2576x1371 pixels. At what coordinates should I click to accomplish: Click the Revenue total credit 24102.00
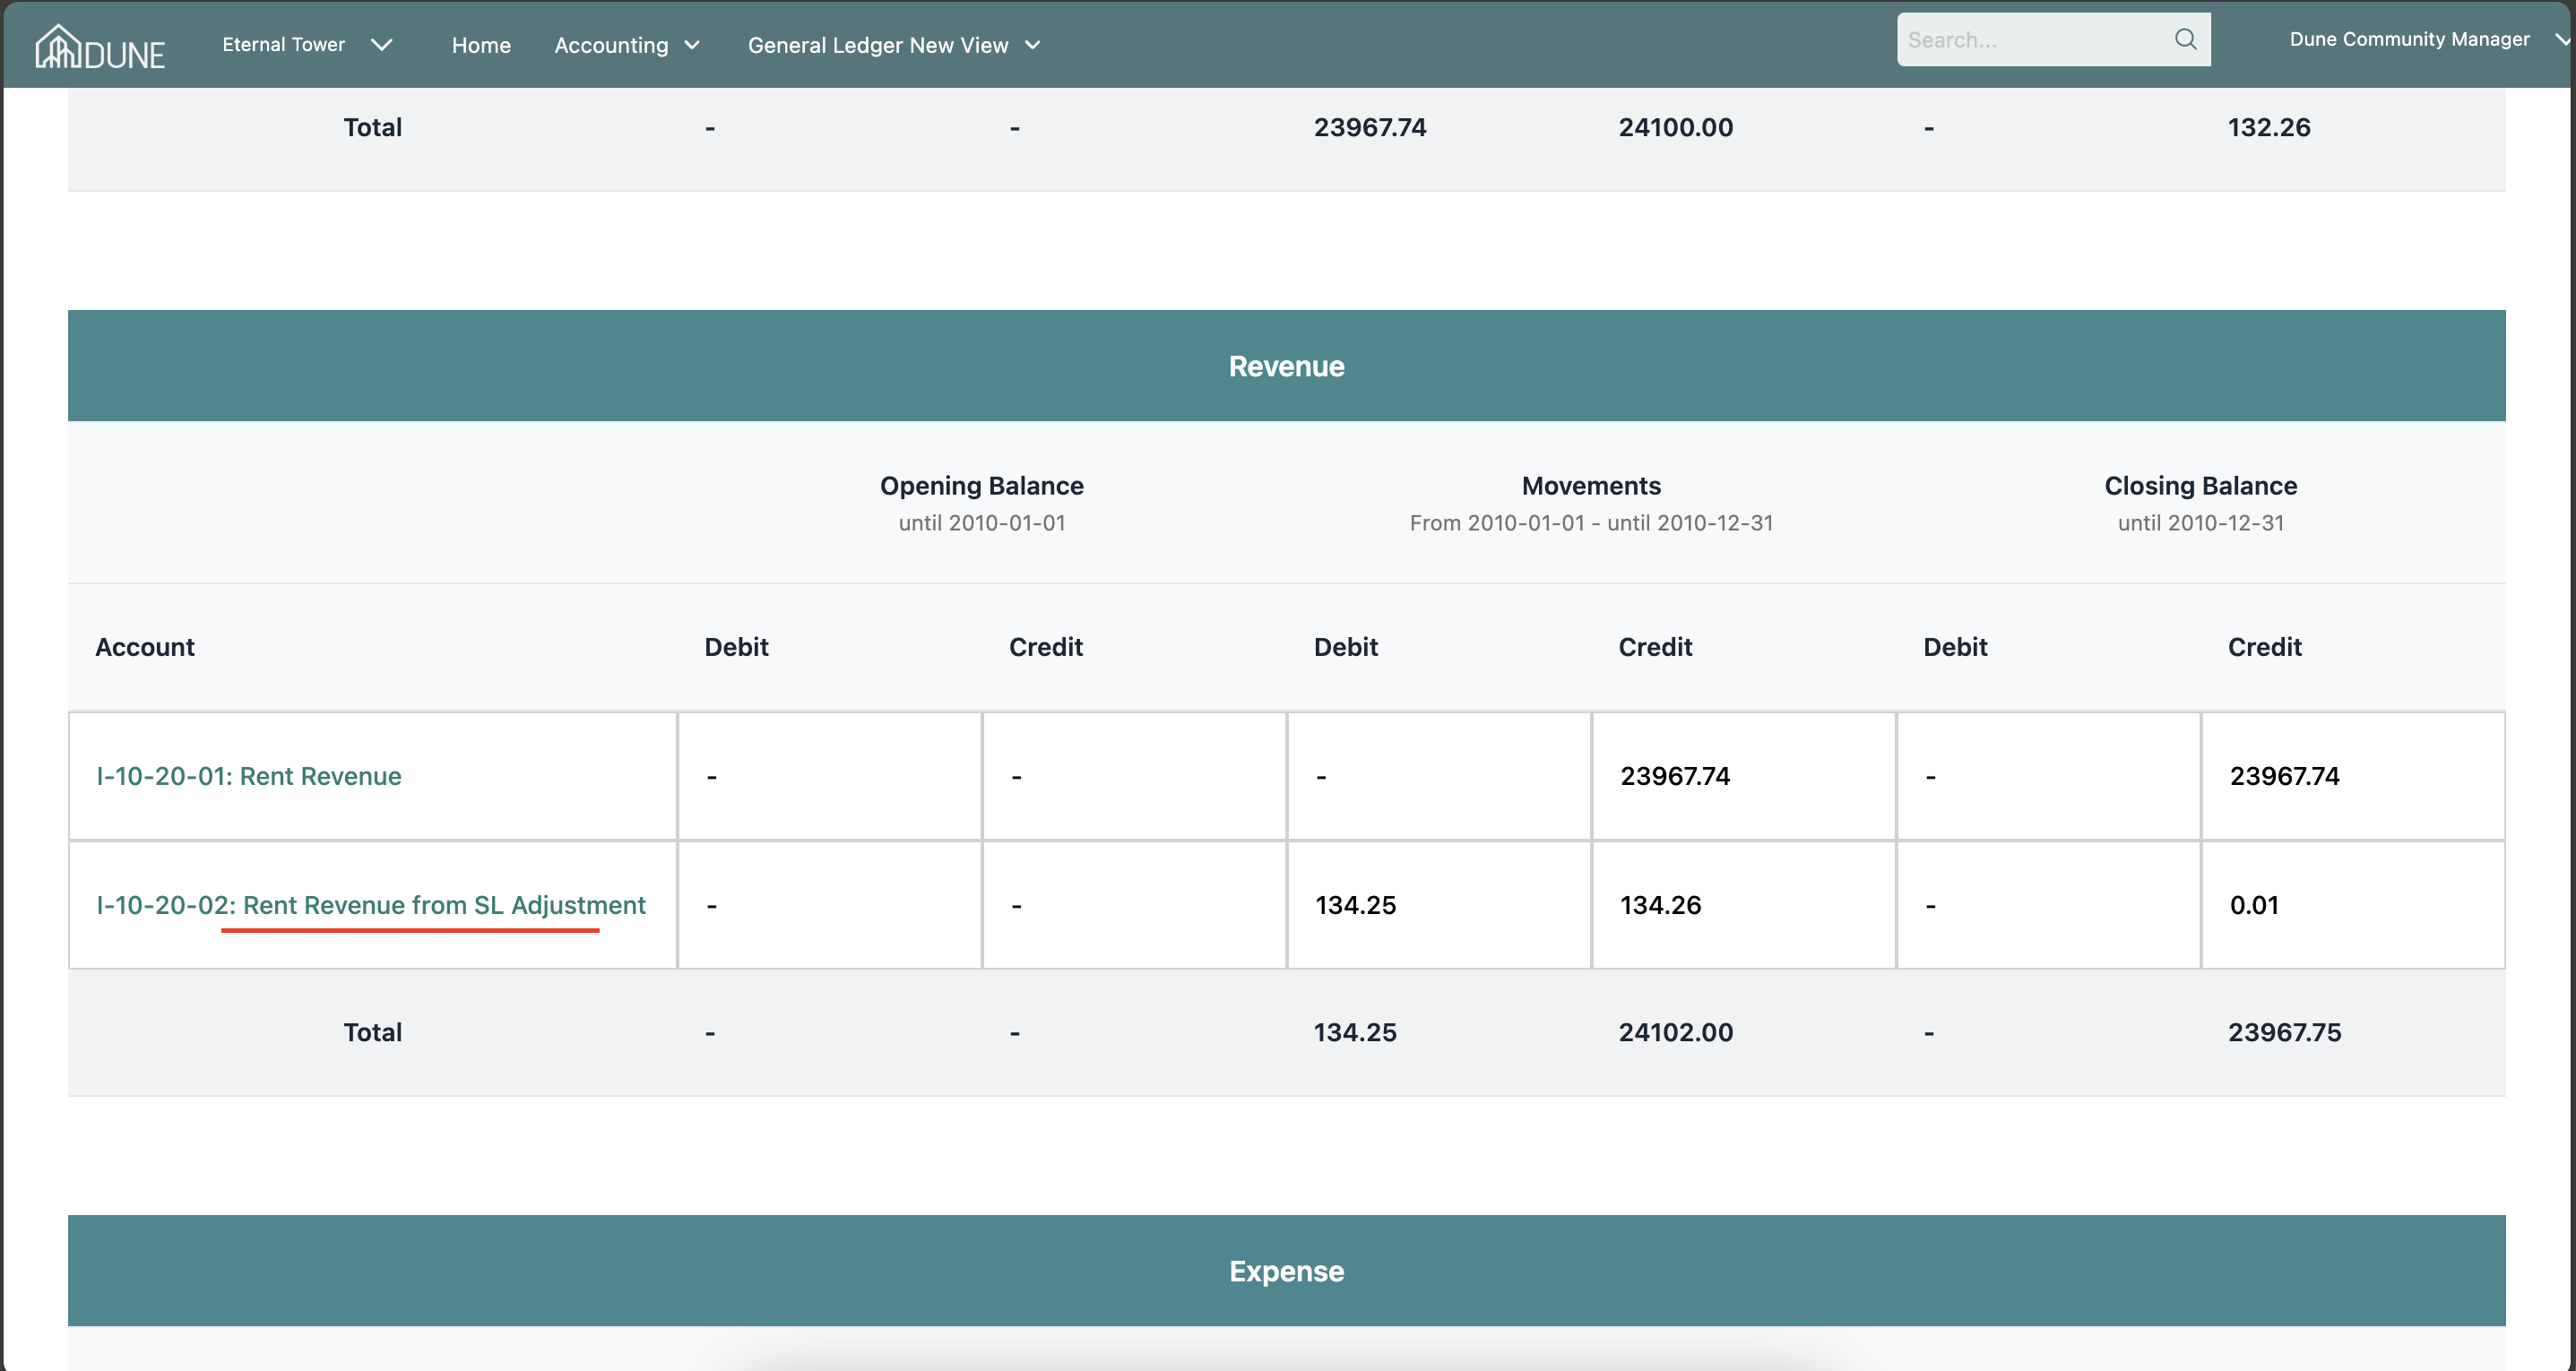pos(1675,1032)
